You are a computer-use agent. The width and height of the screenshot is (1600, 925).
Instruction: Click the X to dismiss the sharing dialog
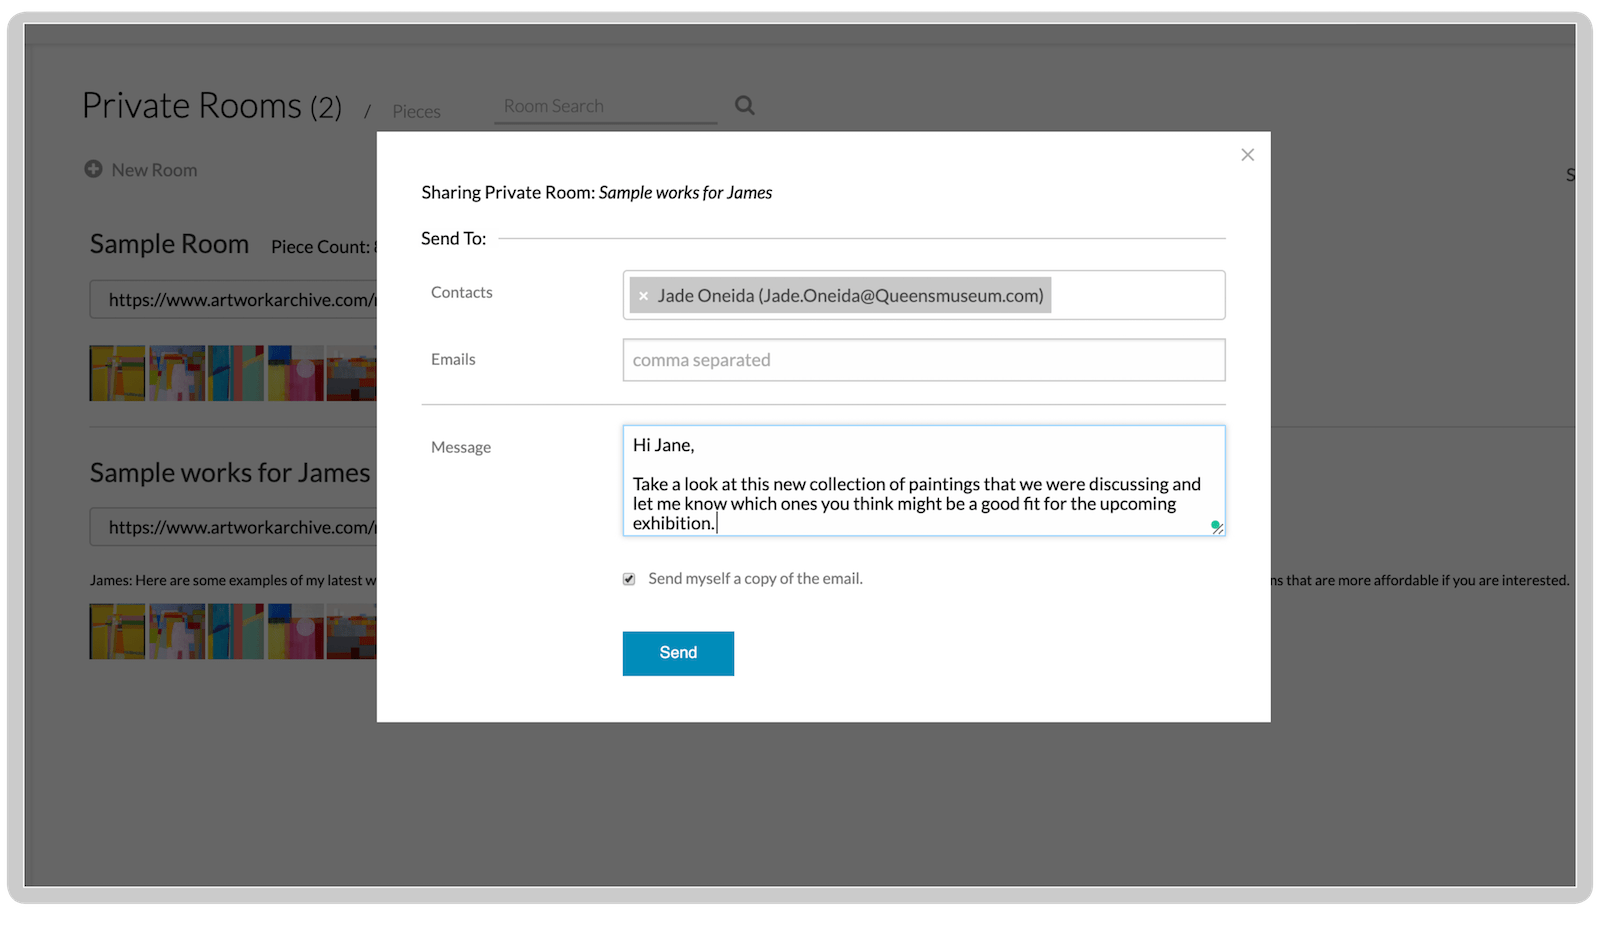pos(1247,154)
